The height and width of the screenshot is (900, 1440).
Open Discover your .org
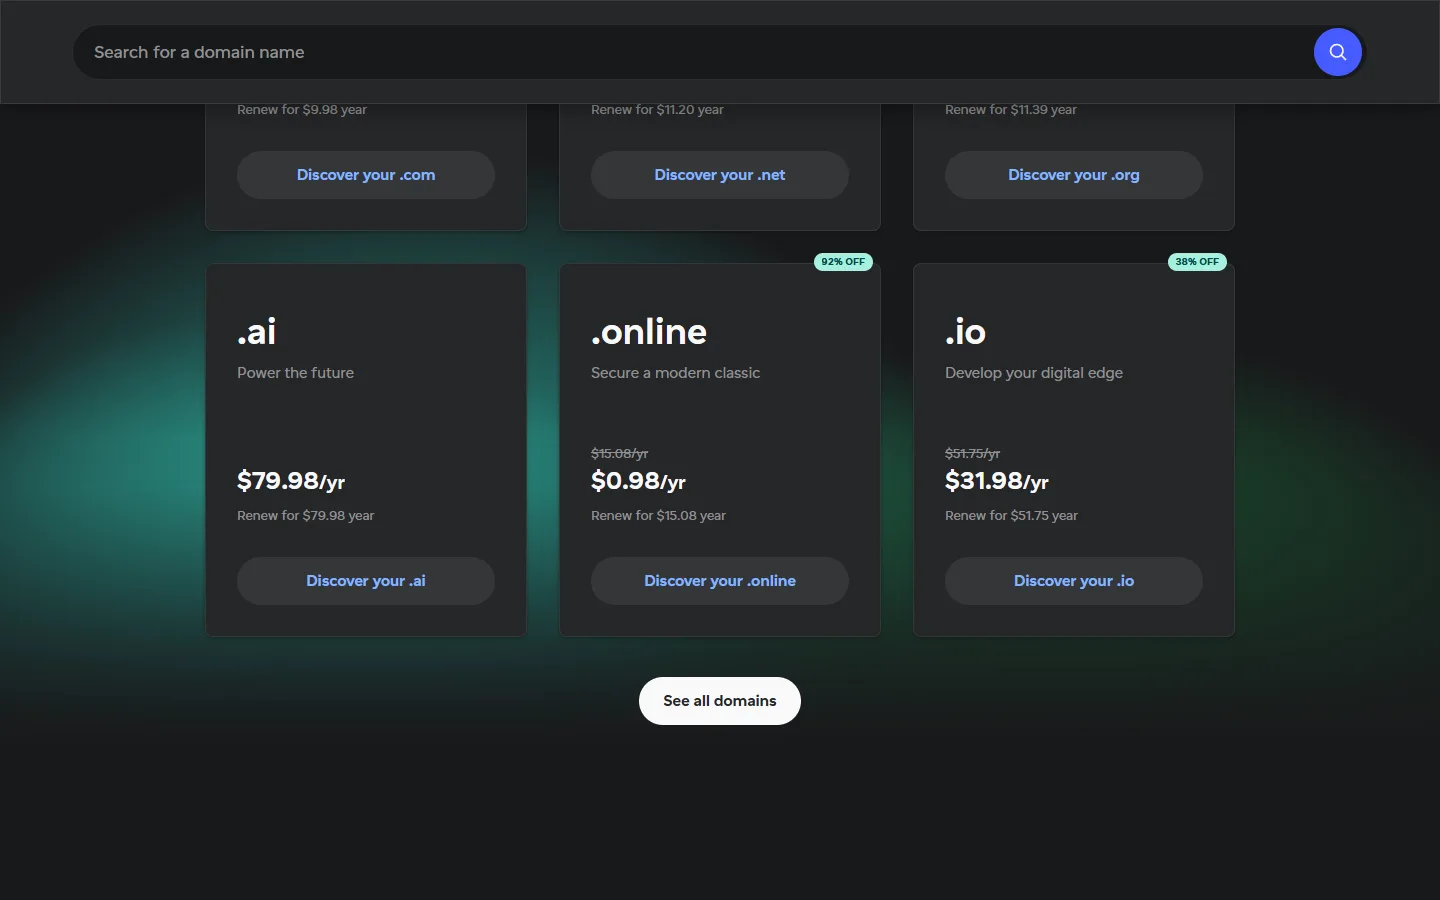(x=1074, y=175)
